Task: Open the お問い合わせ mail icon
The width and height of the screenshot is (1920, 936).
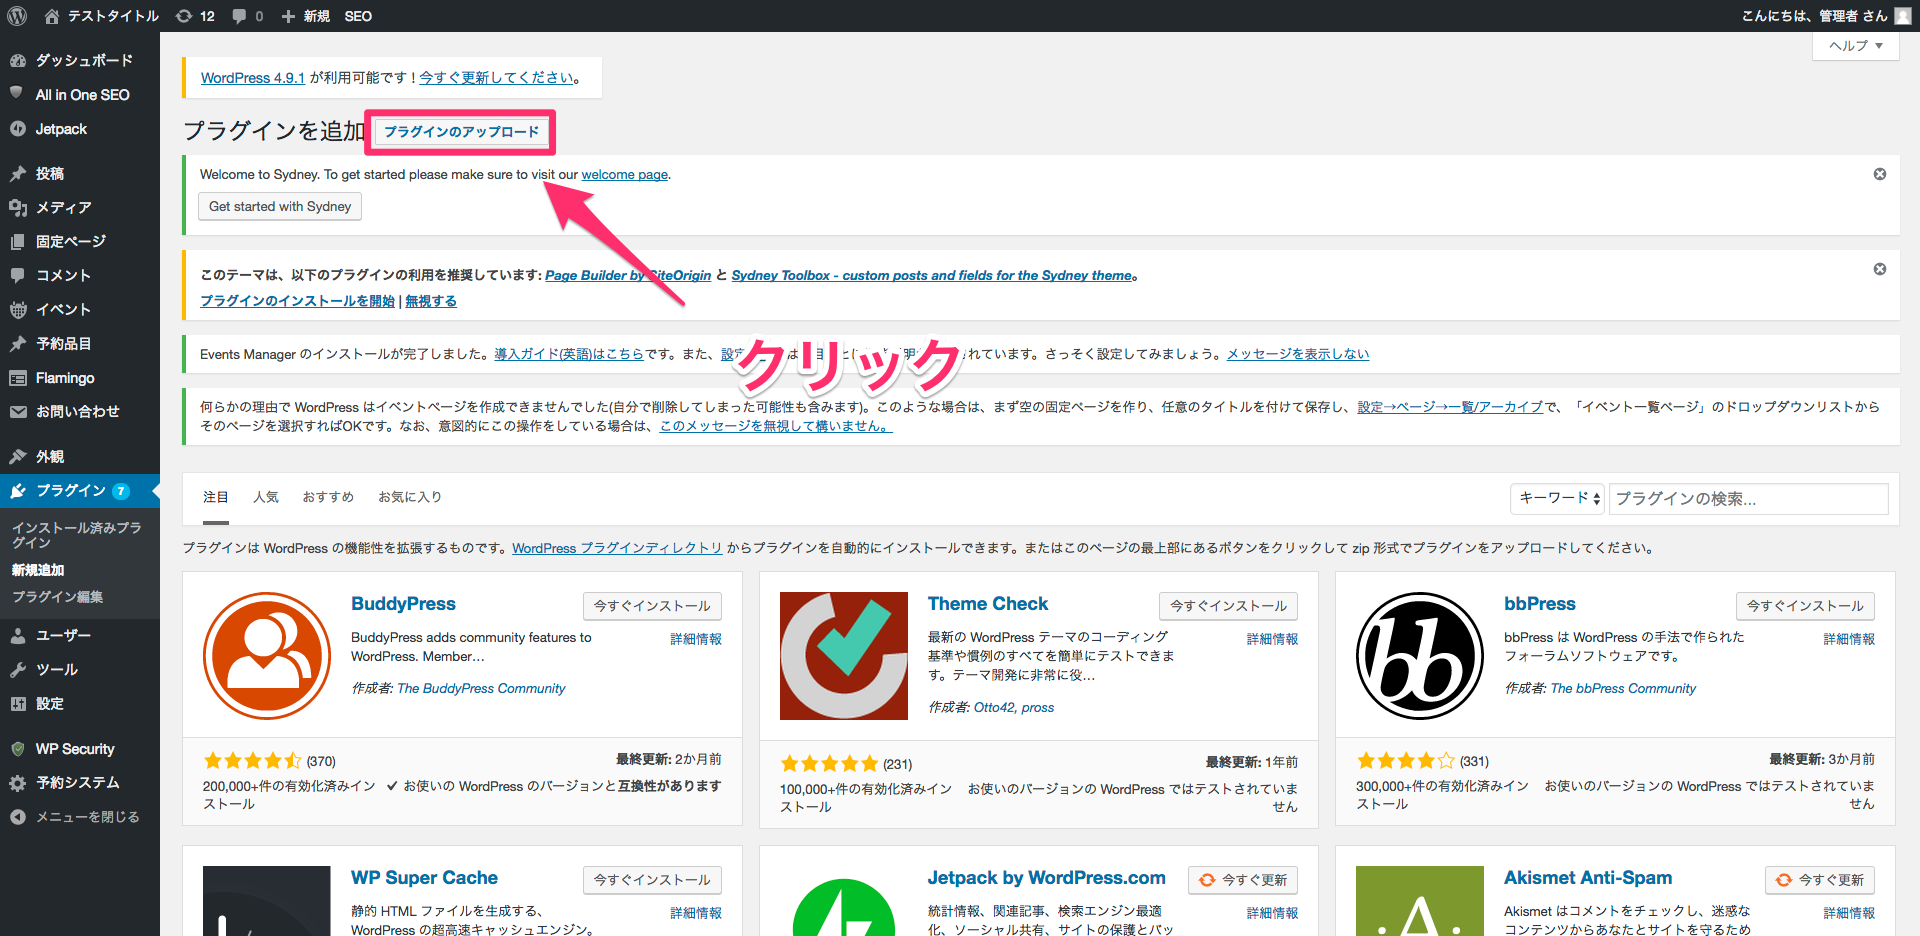Action: [x=17, y=411]
